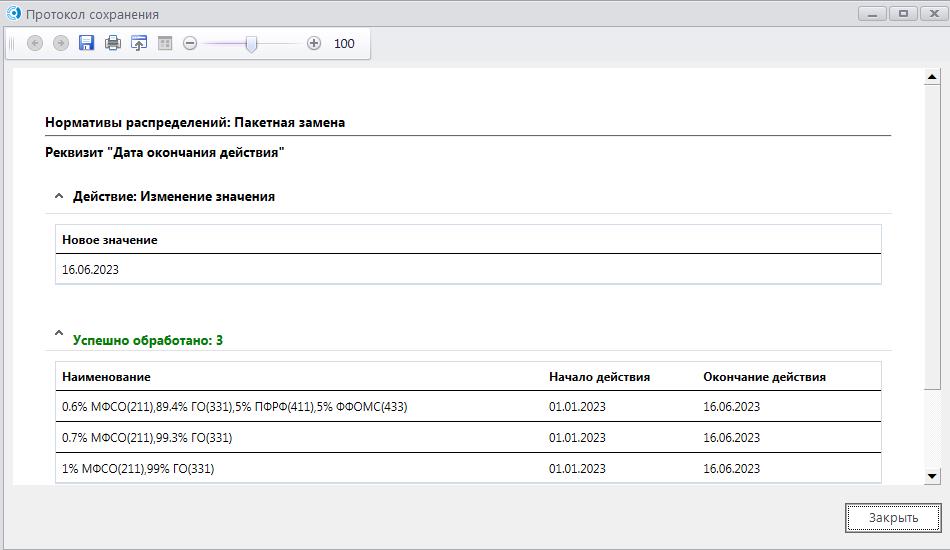This screenshot has width=950, height=550.
Task: Select row '0.6% МФСО(211),89.4% ГО(331),5% ПФРФ(411)'
Action: [468, 406]
